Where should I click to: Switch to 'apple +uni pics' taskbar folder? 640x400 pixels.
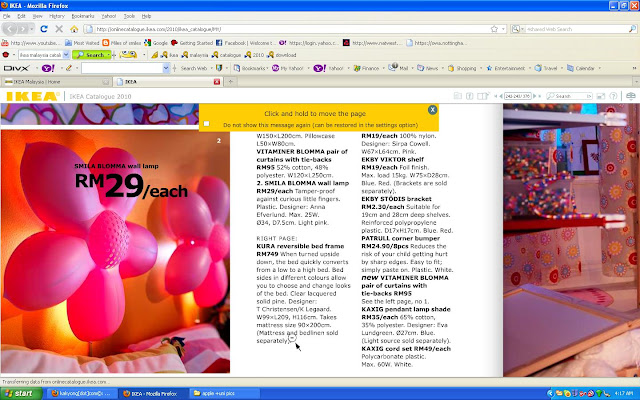coord(224,393)
